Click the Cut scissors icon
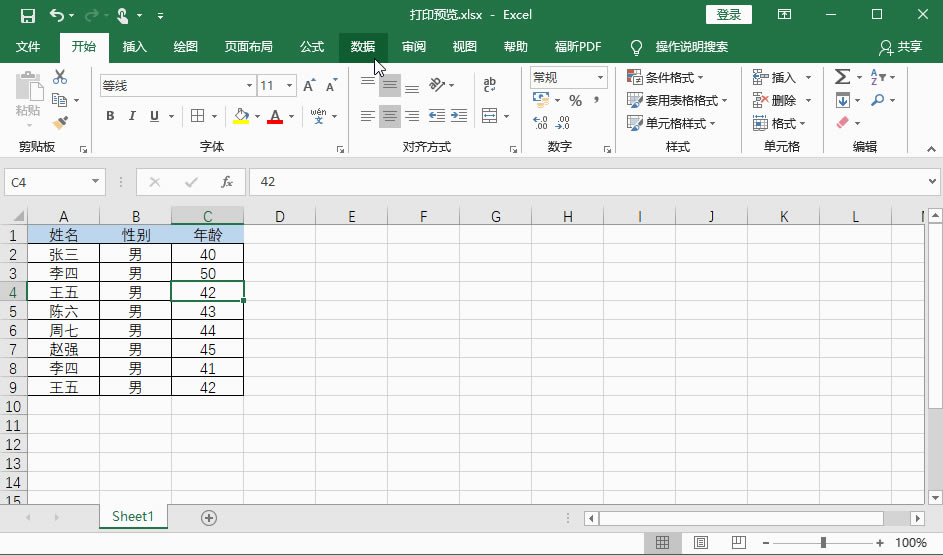This screenshot has height=555, width=943. (60, 77)
